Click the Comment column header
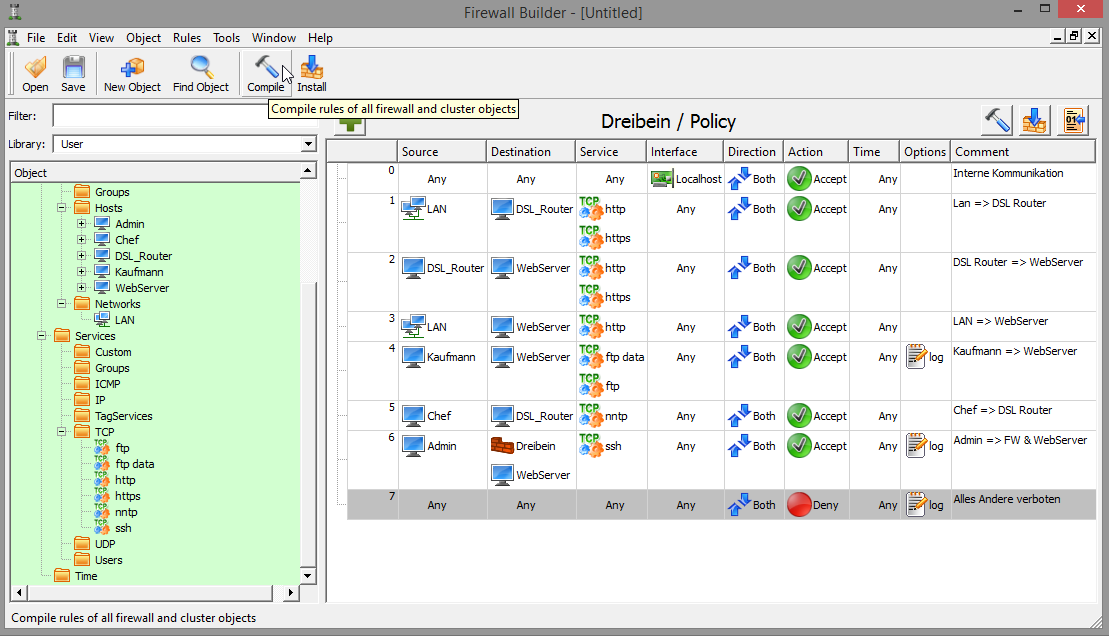 (x=1022, y=152)
